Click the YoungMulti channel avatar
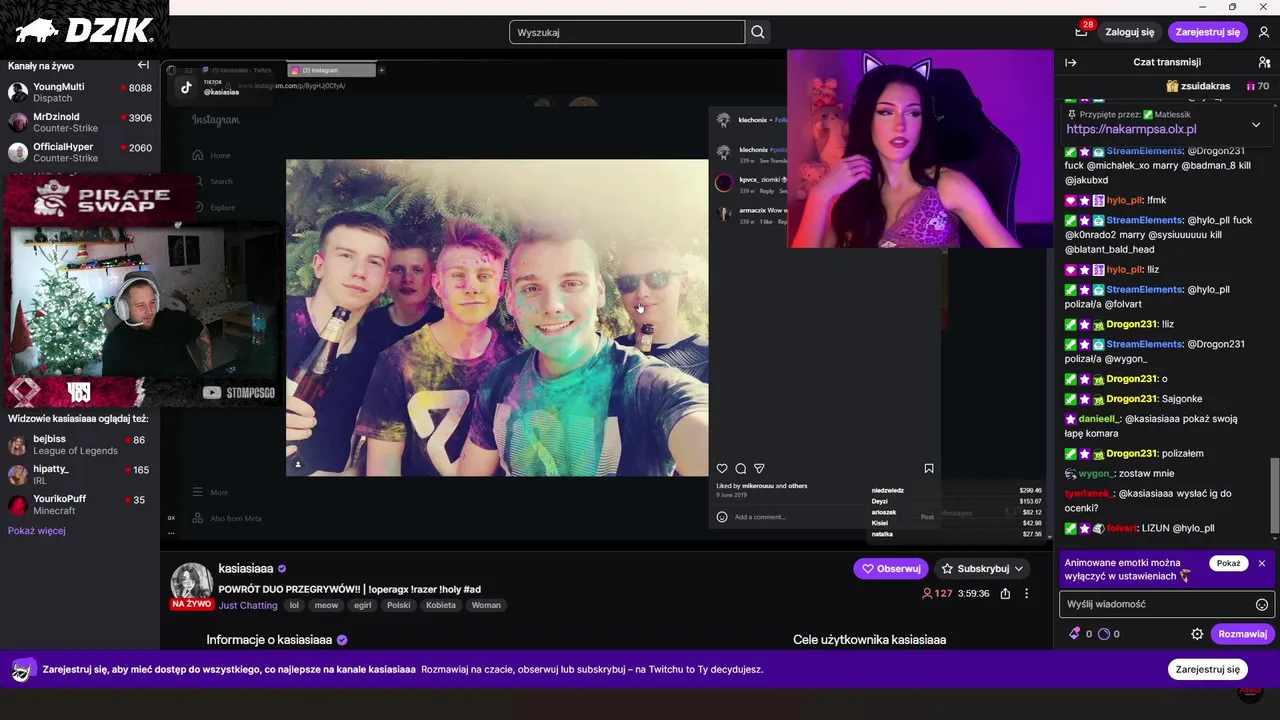This screenshot has height=720, width=1280. (18, 92)
